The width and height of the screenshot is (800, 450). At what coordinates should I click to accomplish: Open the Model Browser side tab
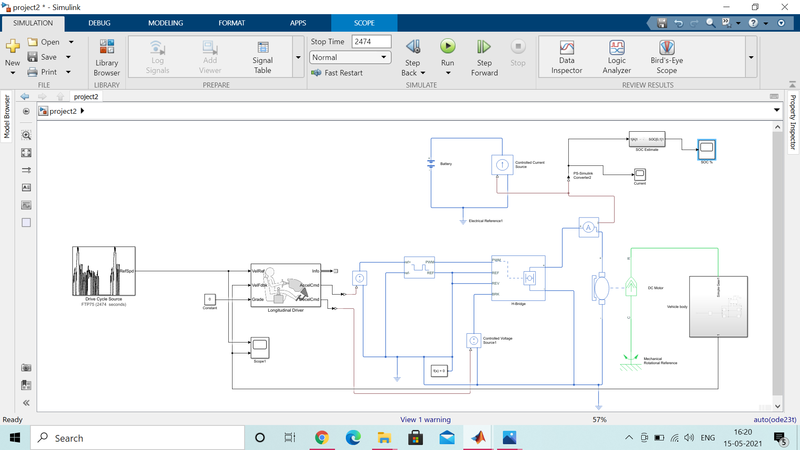(7, 116)
